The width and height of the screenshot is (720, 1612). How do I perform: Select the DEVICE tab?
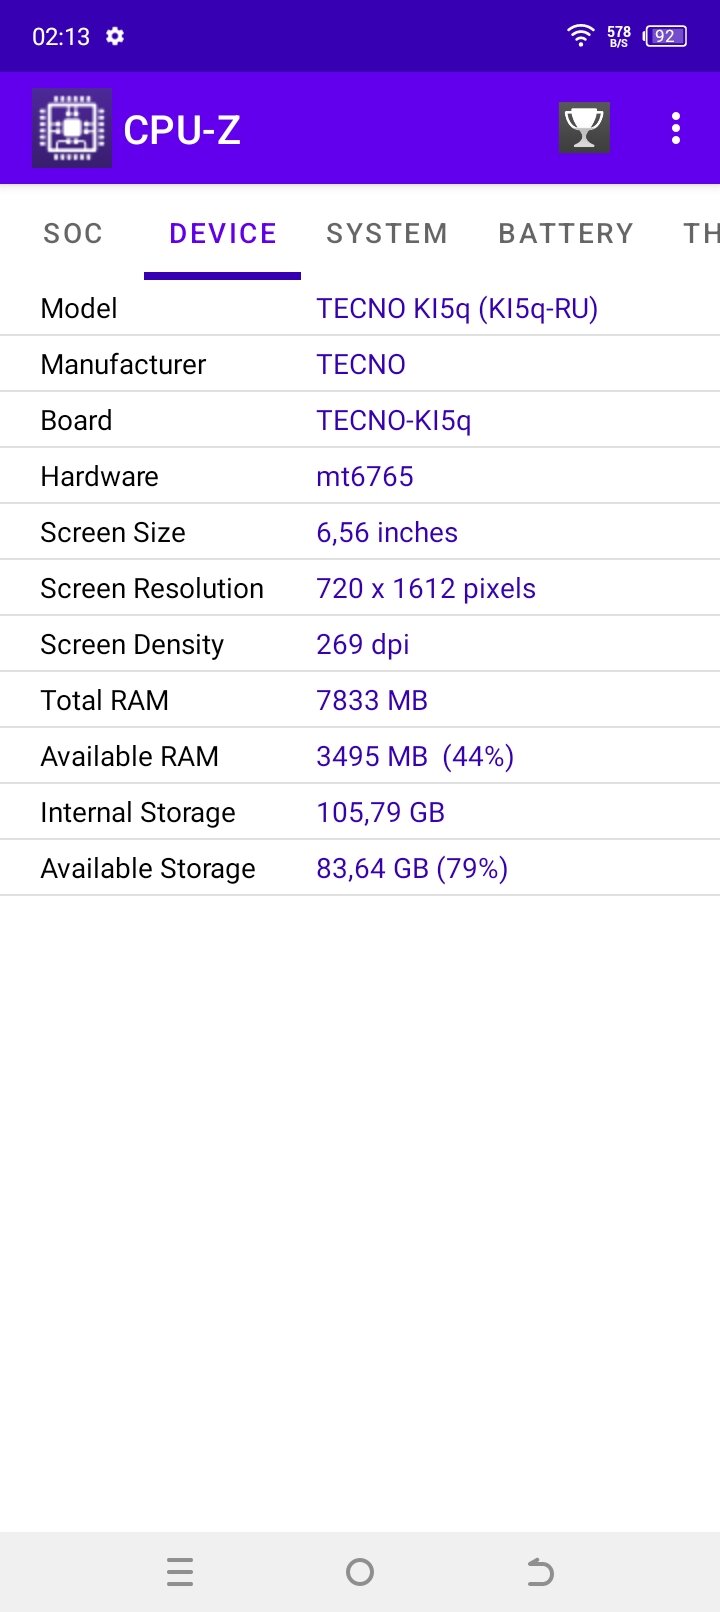(223, 234)
